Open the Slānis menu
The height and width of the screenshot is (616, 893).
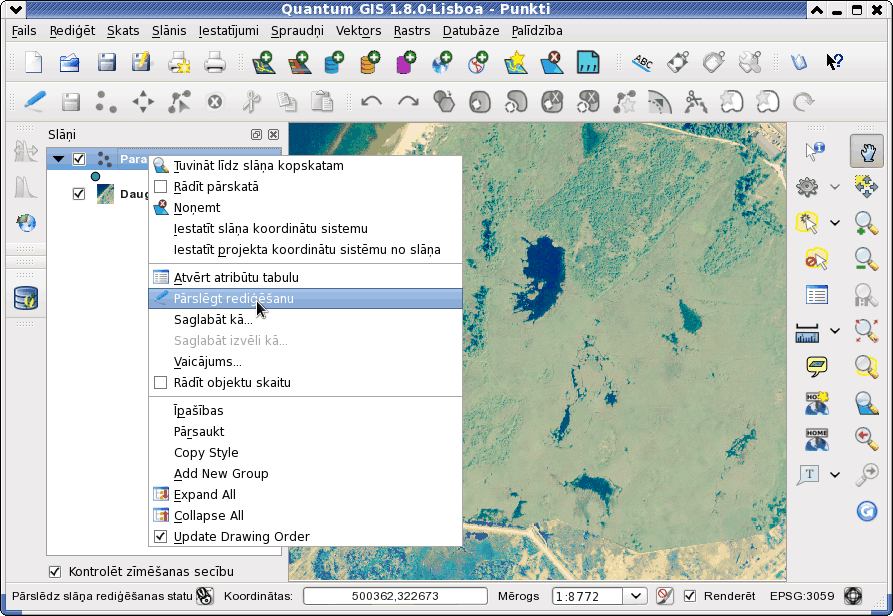click(x=169, y=31)
